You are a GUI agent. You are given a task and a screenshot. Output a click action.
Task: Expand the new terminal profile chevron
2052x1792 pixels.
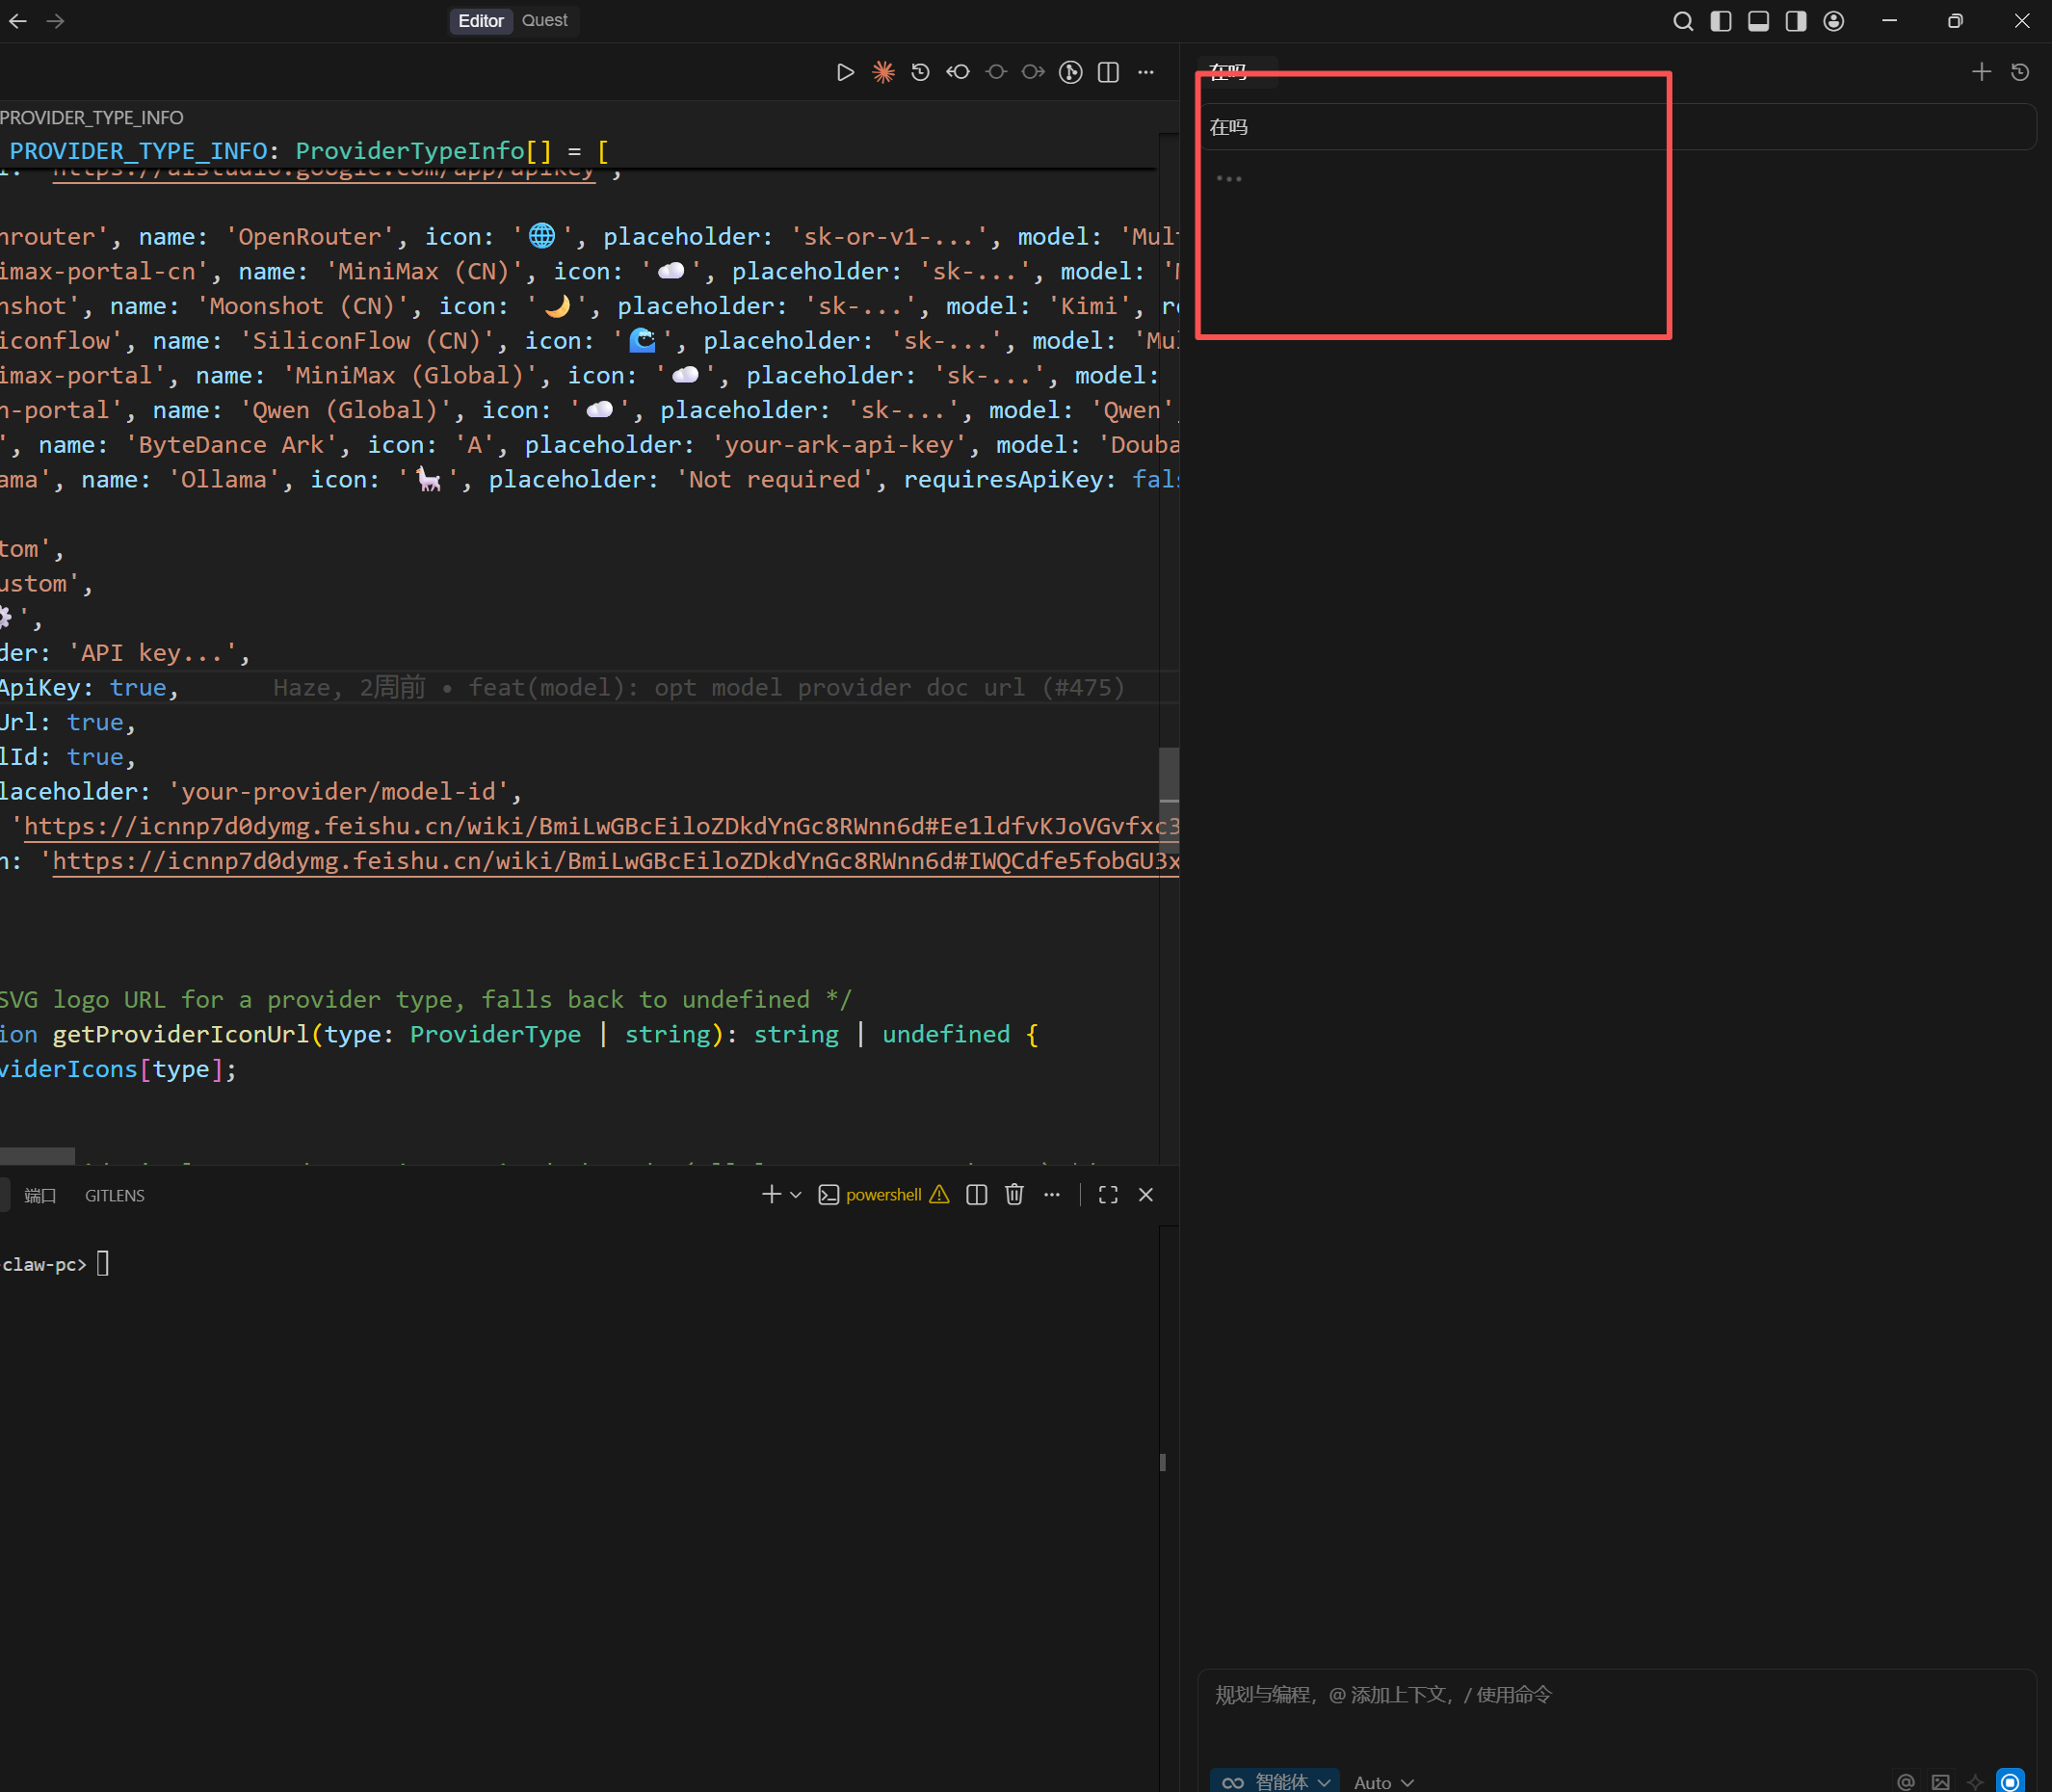(796, 1195)
